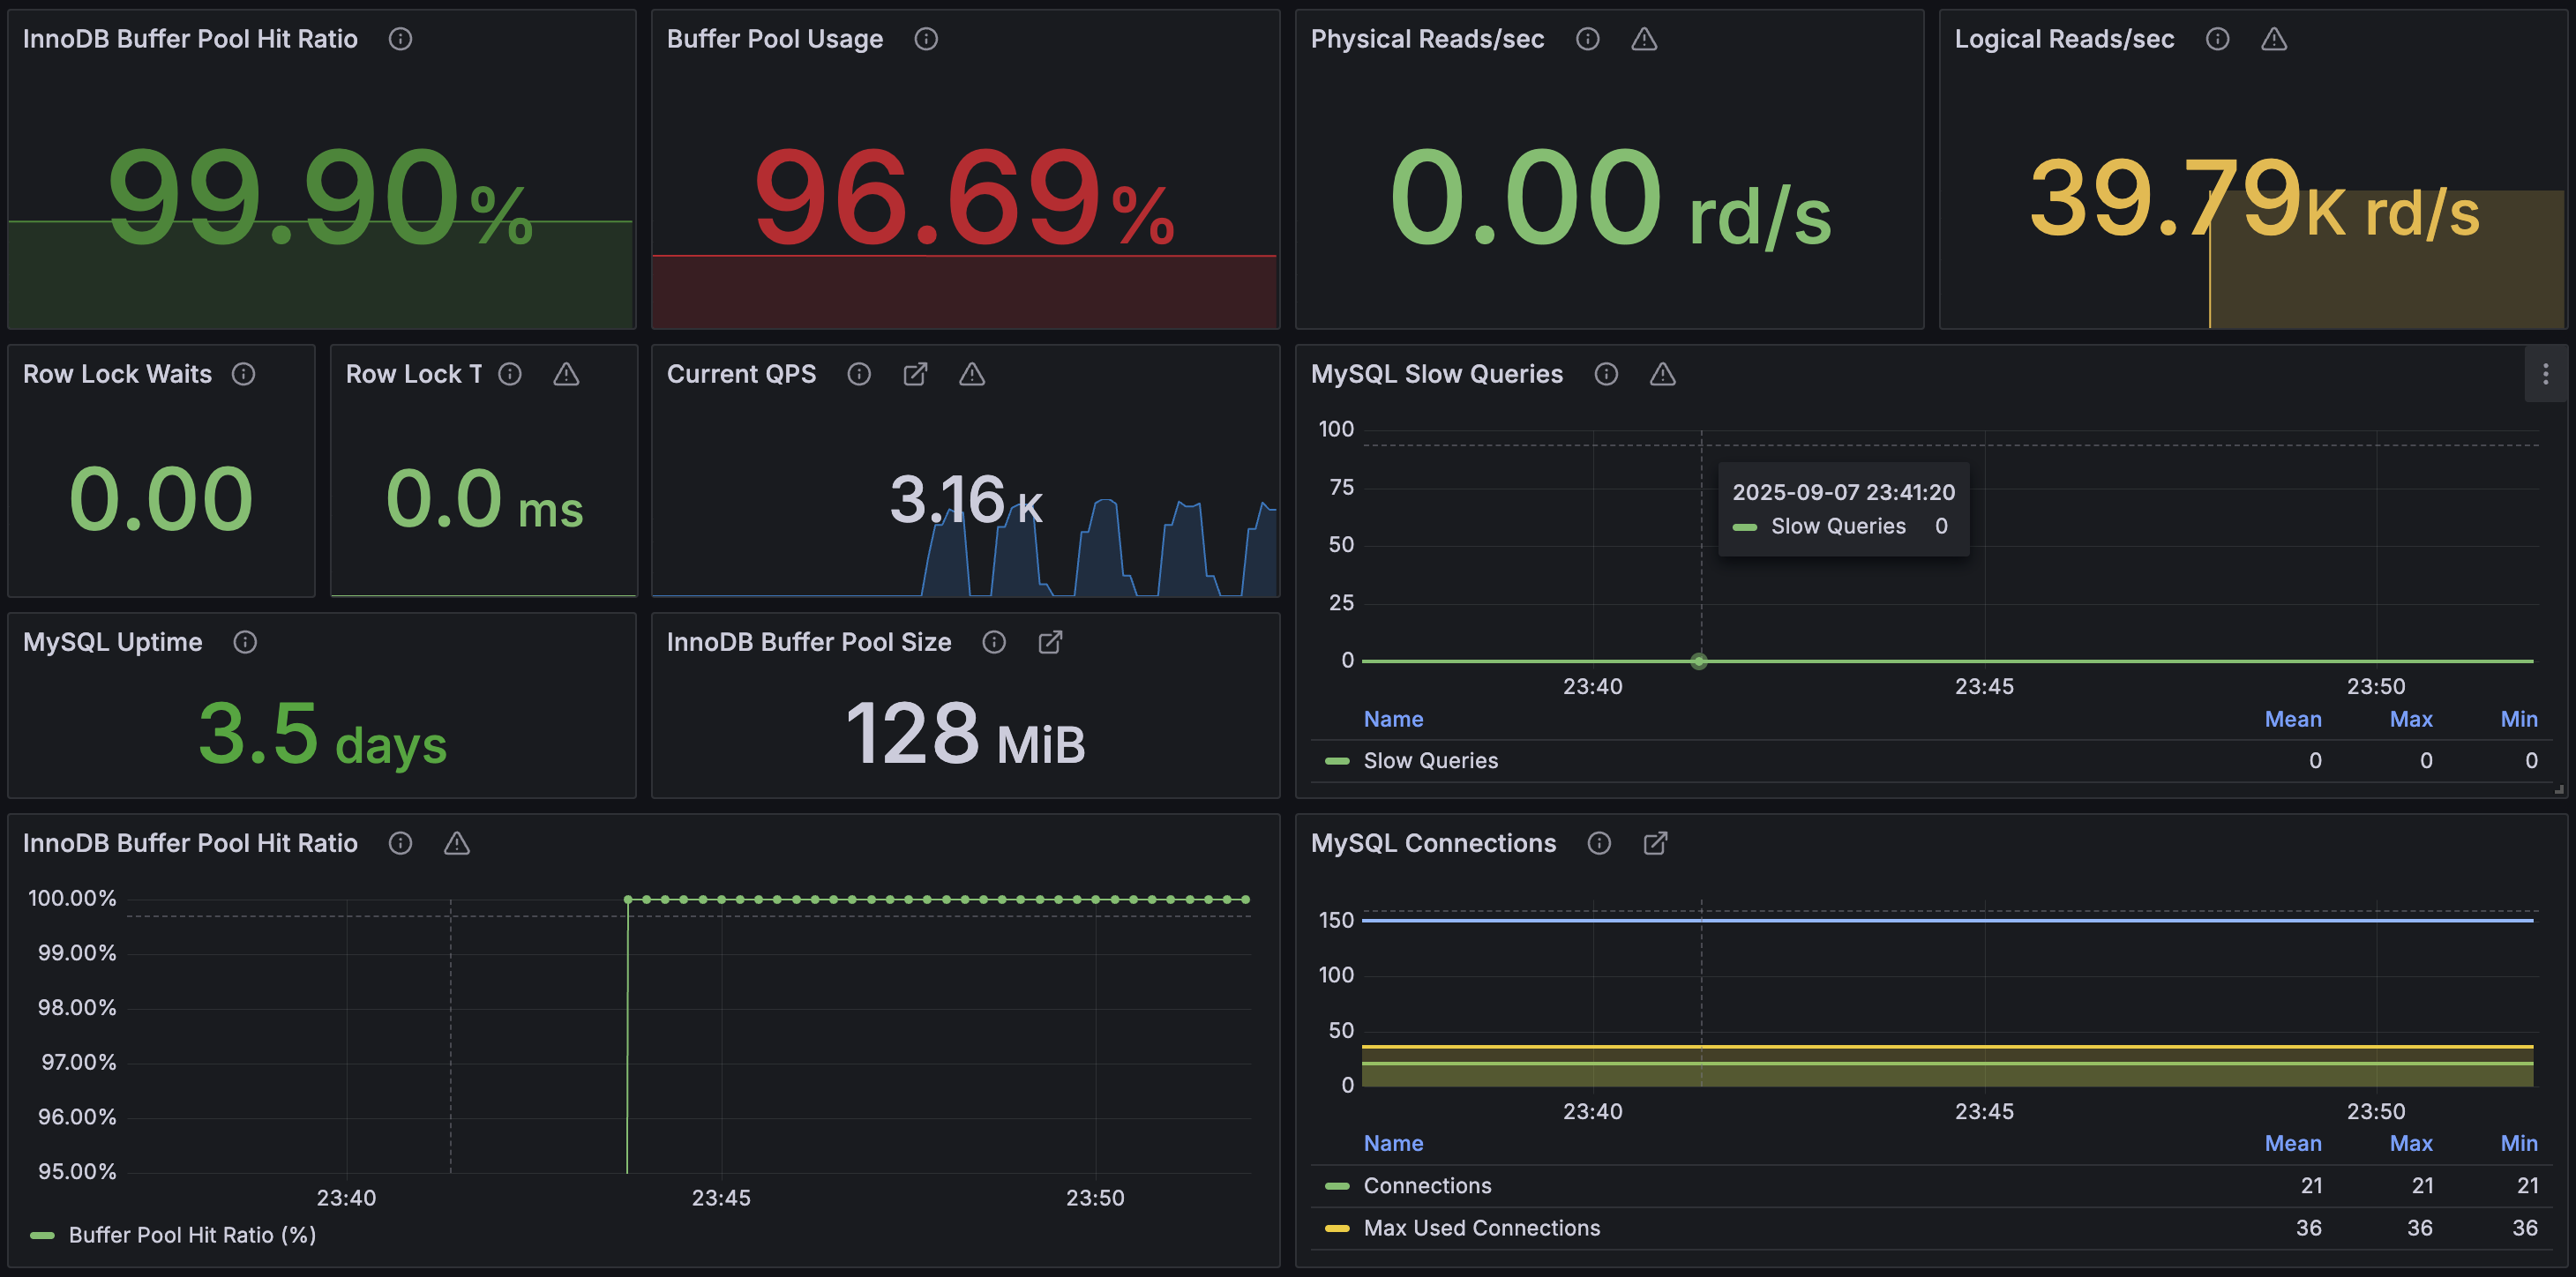Viewport: 2576px width, 1277px height.
Task: Open the MySQL Slow Queries panel kebab menu
Action: (x=2545, y=374)
